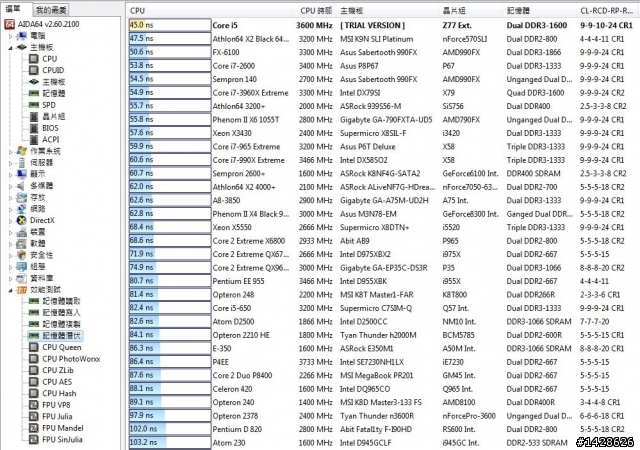The image size is (640, 450).
Task: Expand the DirectX tree node arrow
Action: click(x=11, y=221)
